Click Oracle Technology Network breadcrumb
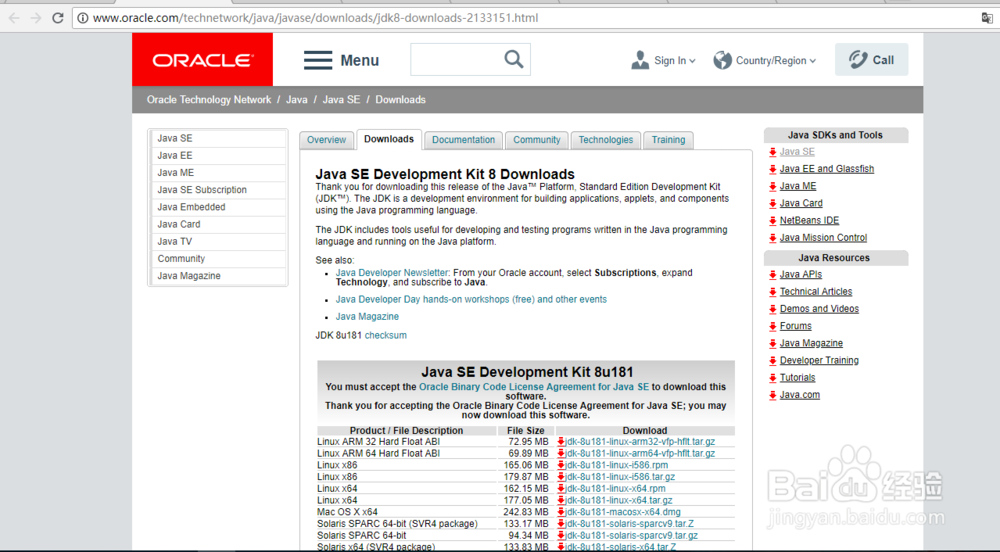 pos(209,99)
